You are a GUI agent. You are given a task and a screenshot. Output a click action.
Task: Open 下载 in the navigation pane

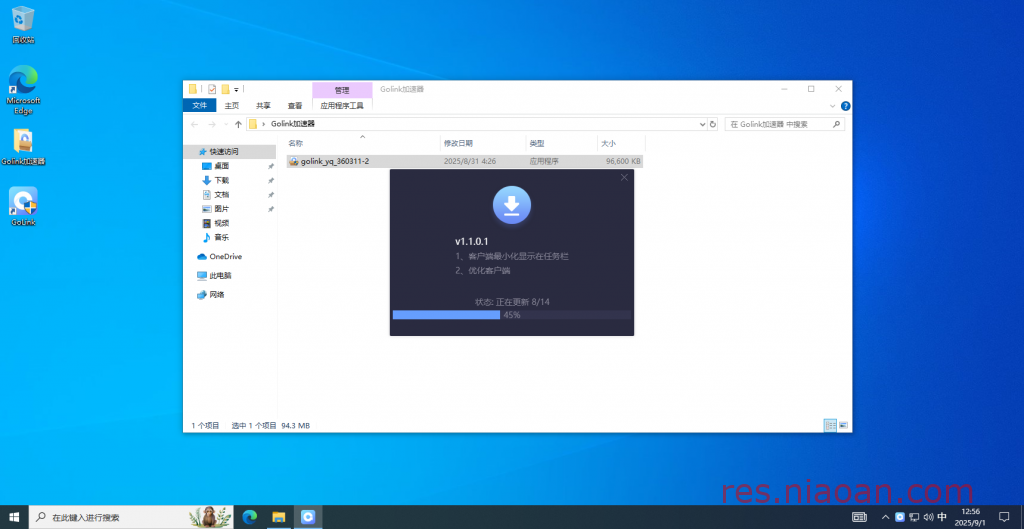221,180
